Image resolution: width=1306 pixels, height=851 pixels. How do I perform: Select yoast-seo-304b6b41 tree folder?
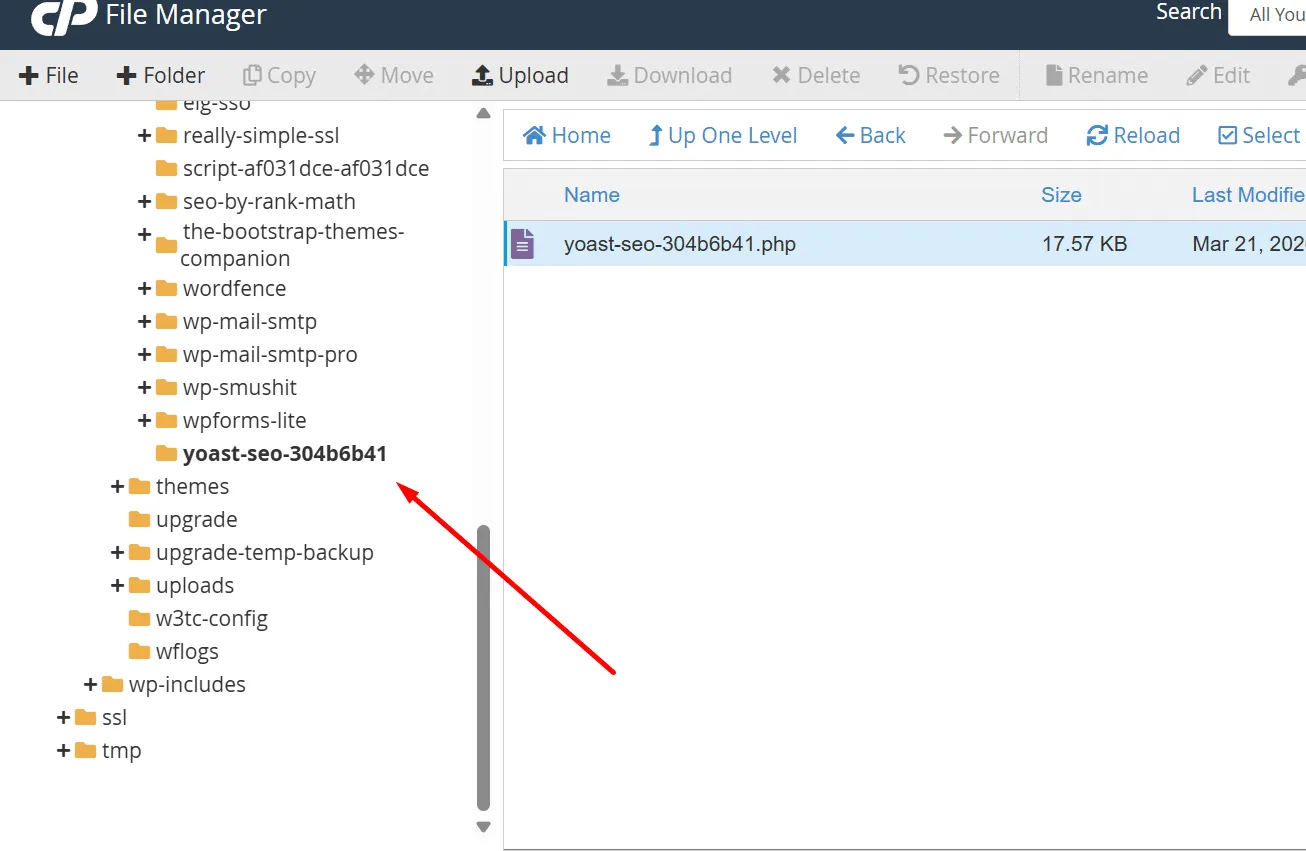285,453
